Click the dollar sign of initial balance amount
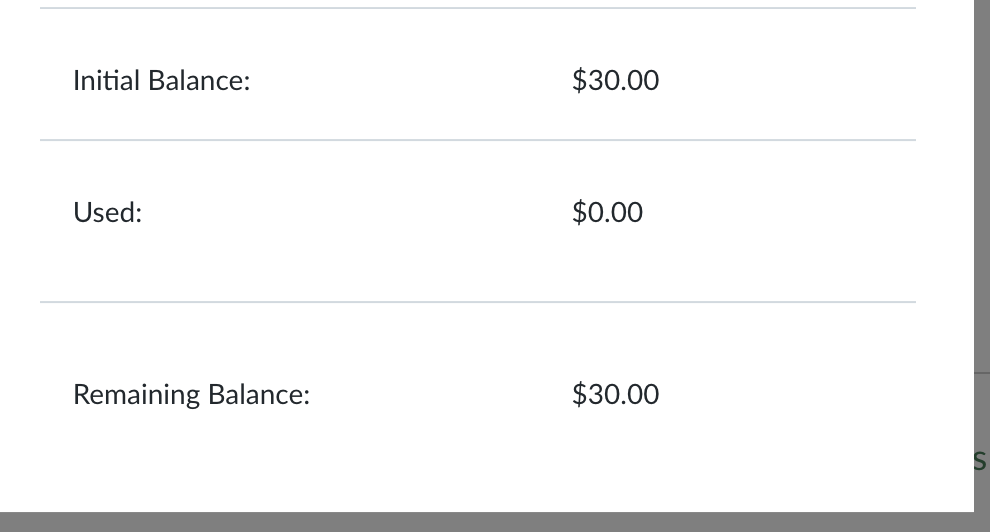 point(579,81)
